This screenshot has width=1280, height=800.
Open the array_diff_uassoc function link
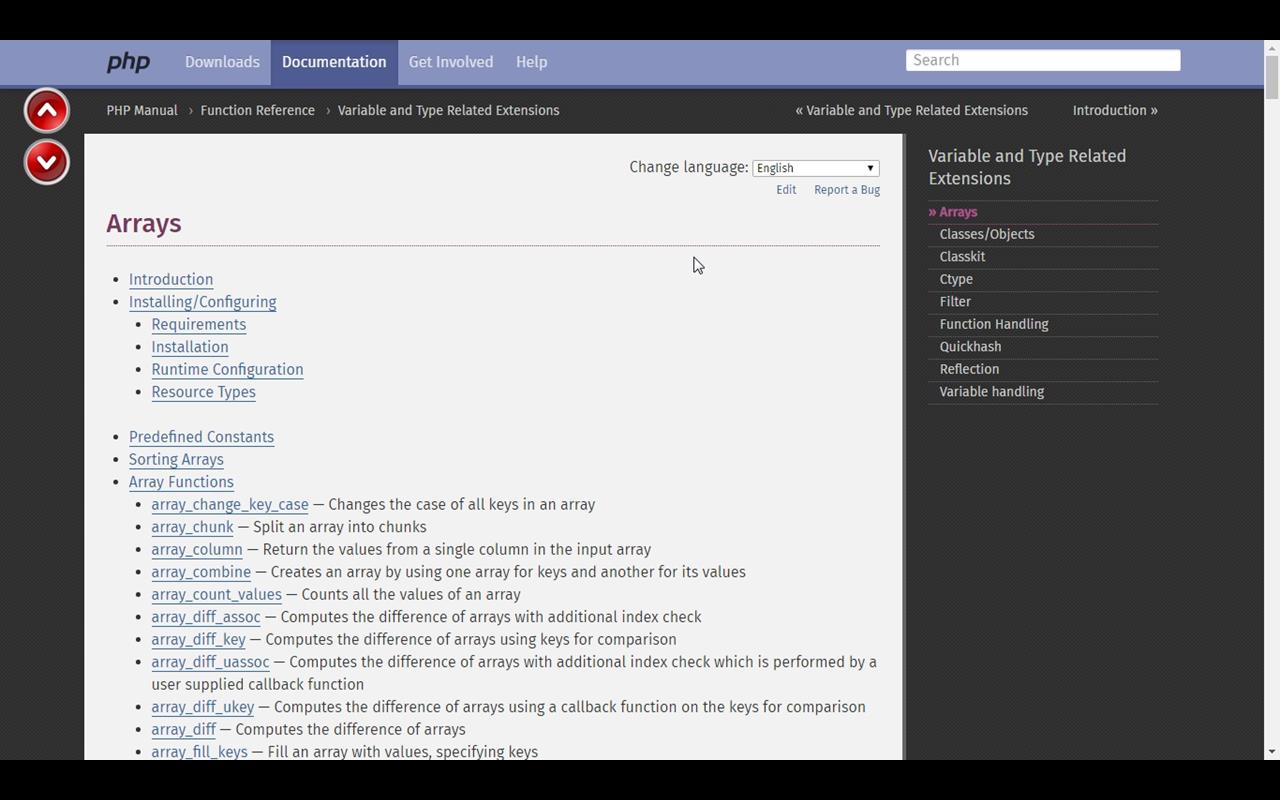(x=210, y=662)
